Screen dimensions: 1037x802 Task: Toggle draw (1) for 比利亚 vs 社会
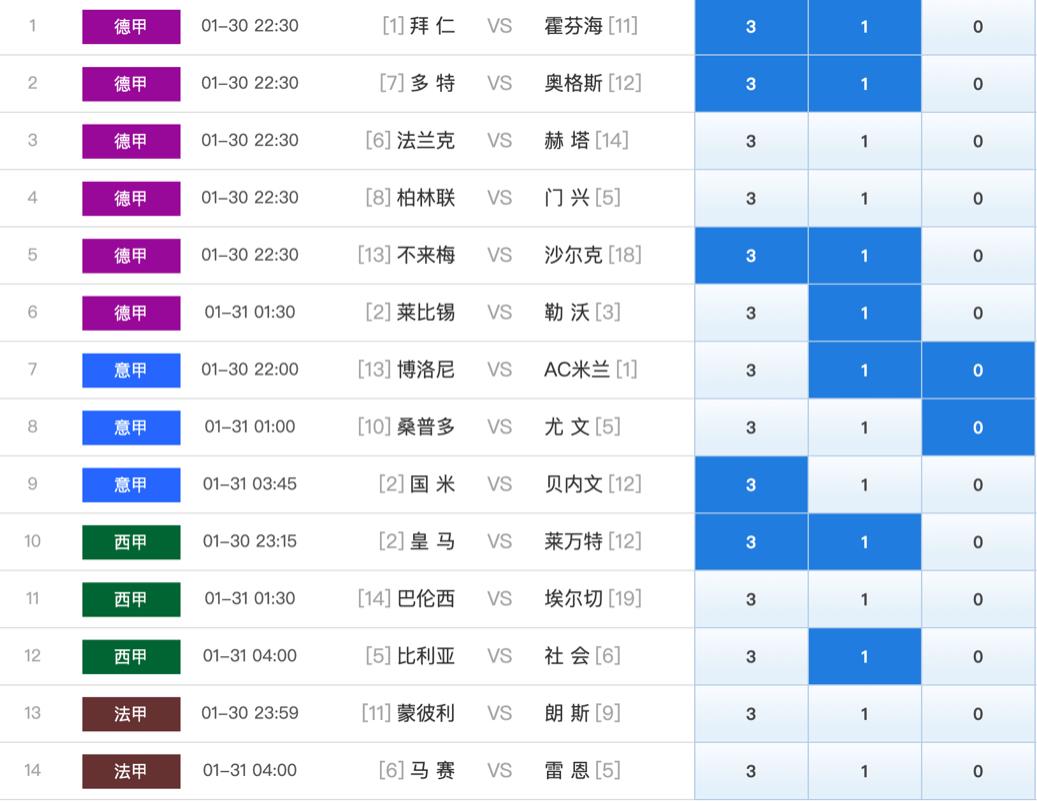864,657
